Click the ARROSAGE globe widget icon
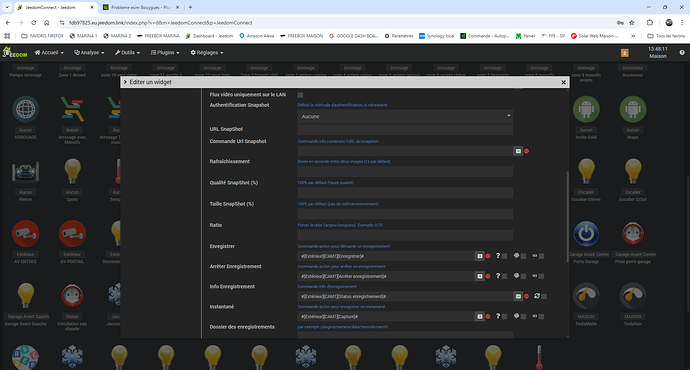The height and width of the screenshot is (370, 690). 26,109
